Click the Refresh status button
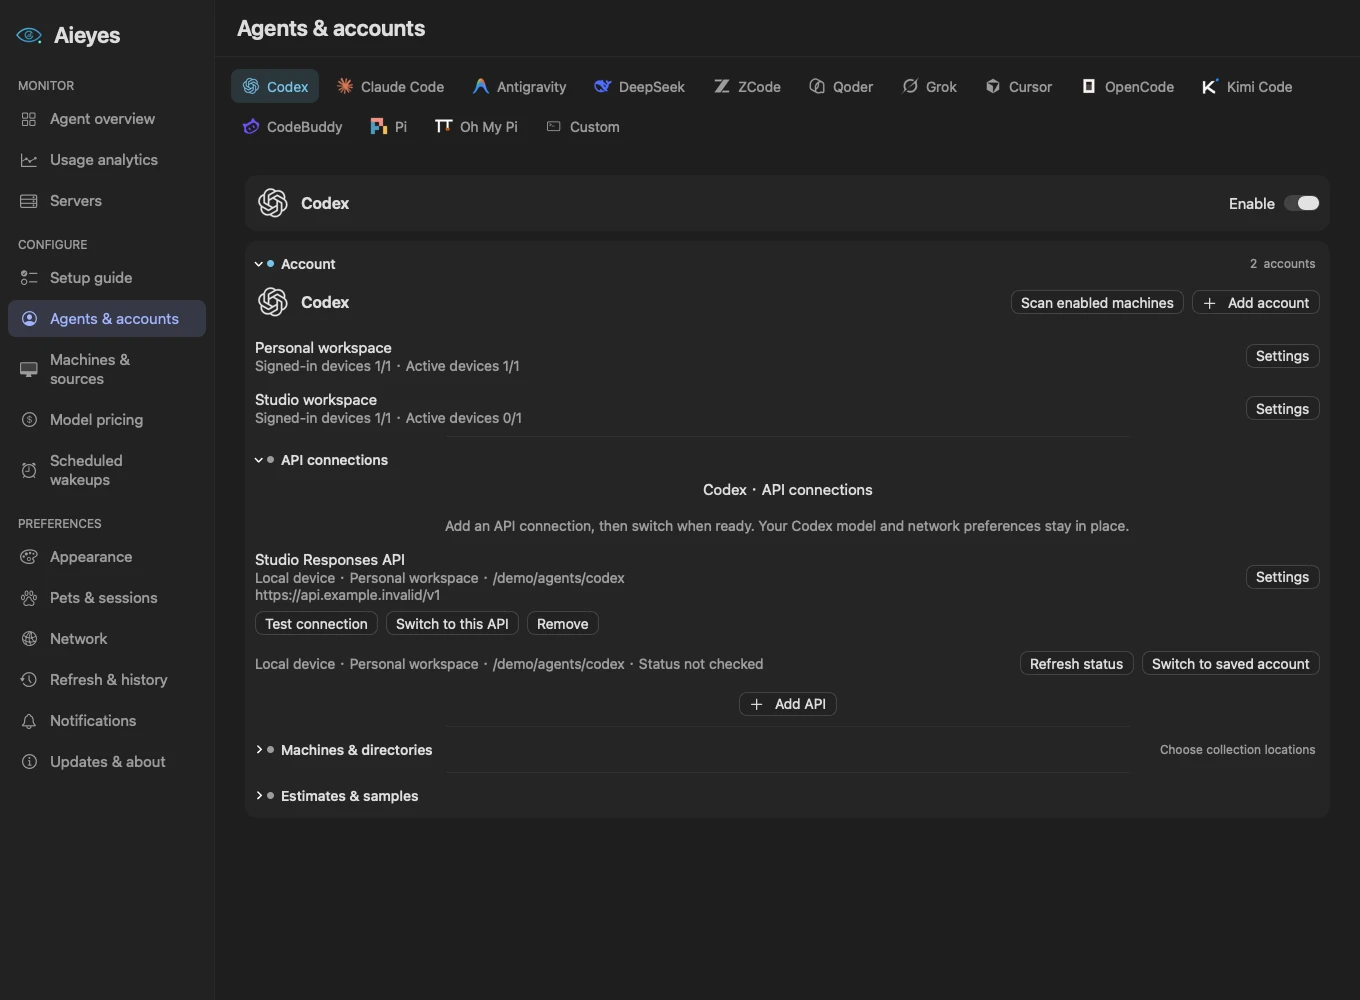This screenshot has width=1360, height=1000. point(1076,664)
